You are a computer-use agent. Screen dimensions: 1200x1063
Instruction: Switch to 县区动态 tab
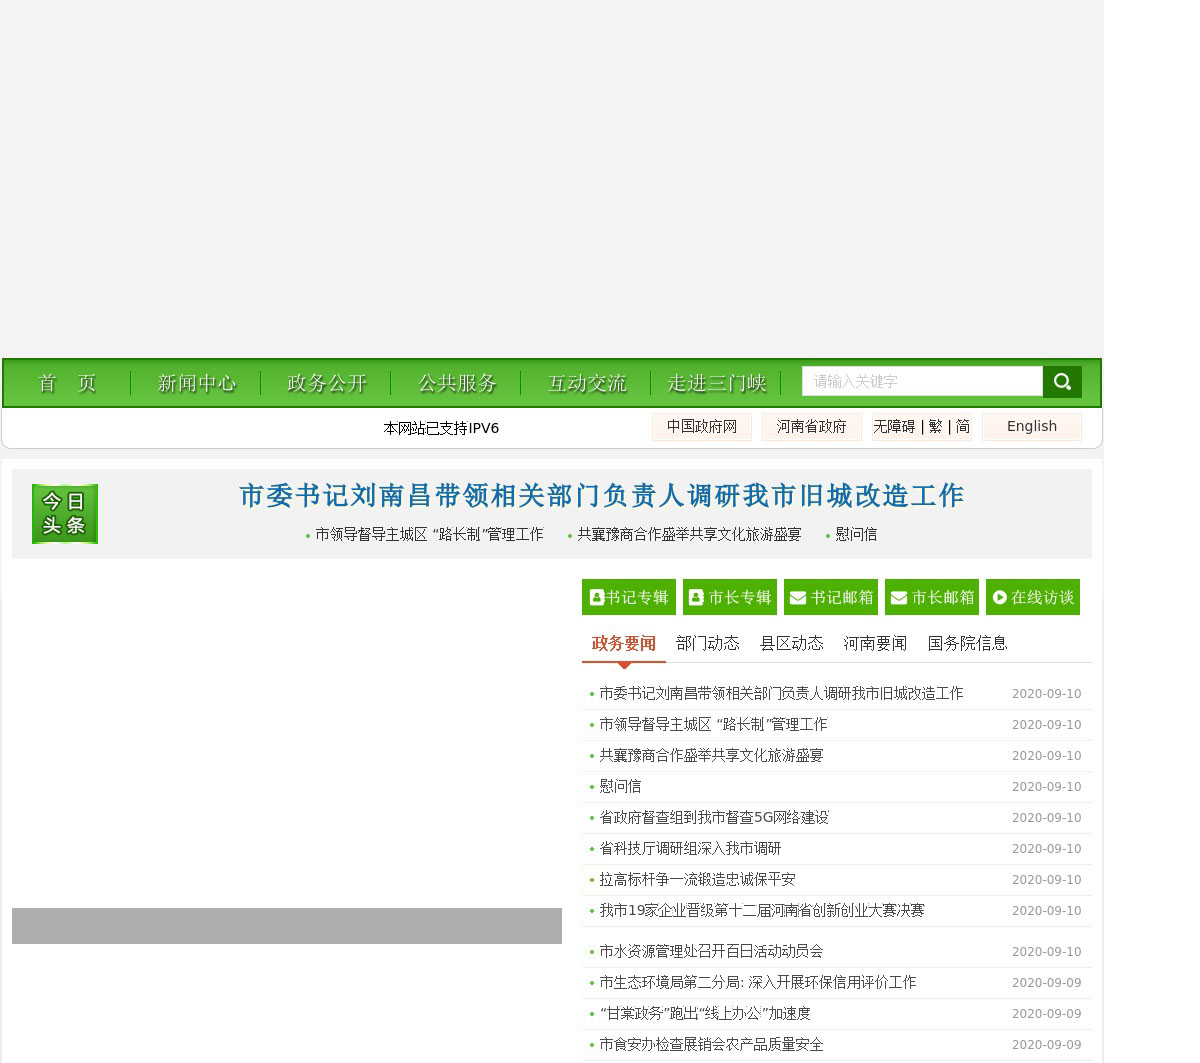[x=791, y=643]
